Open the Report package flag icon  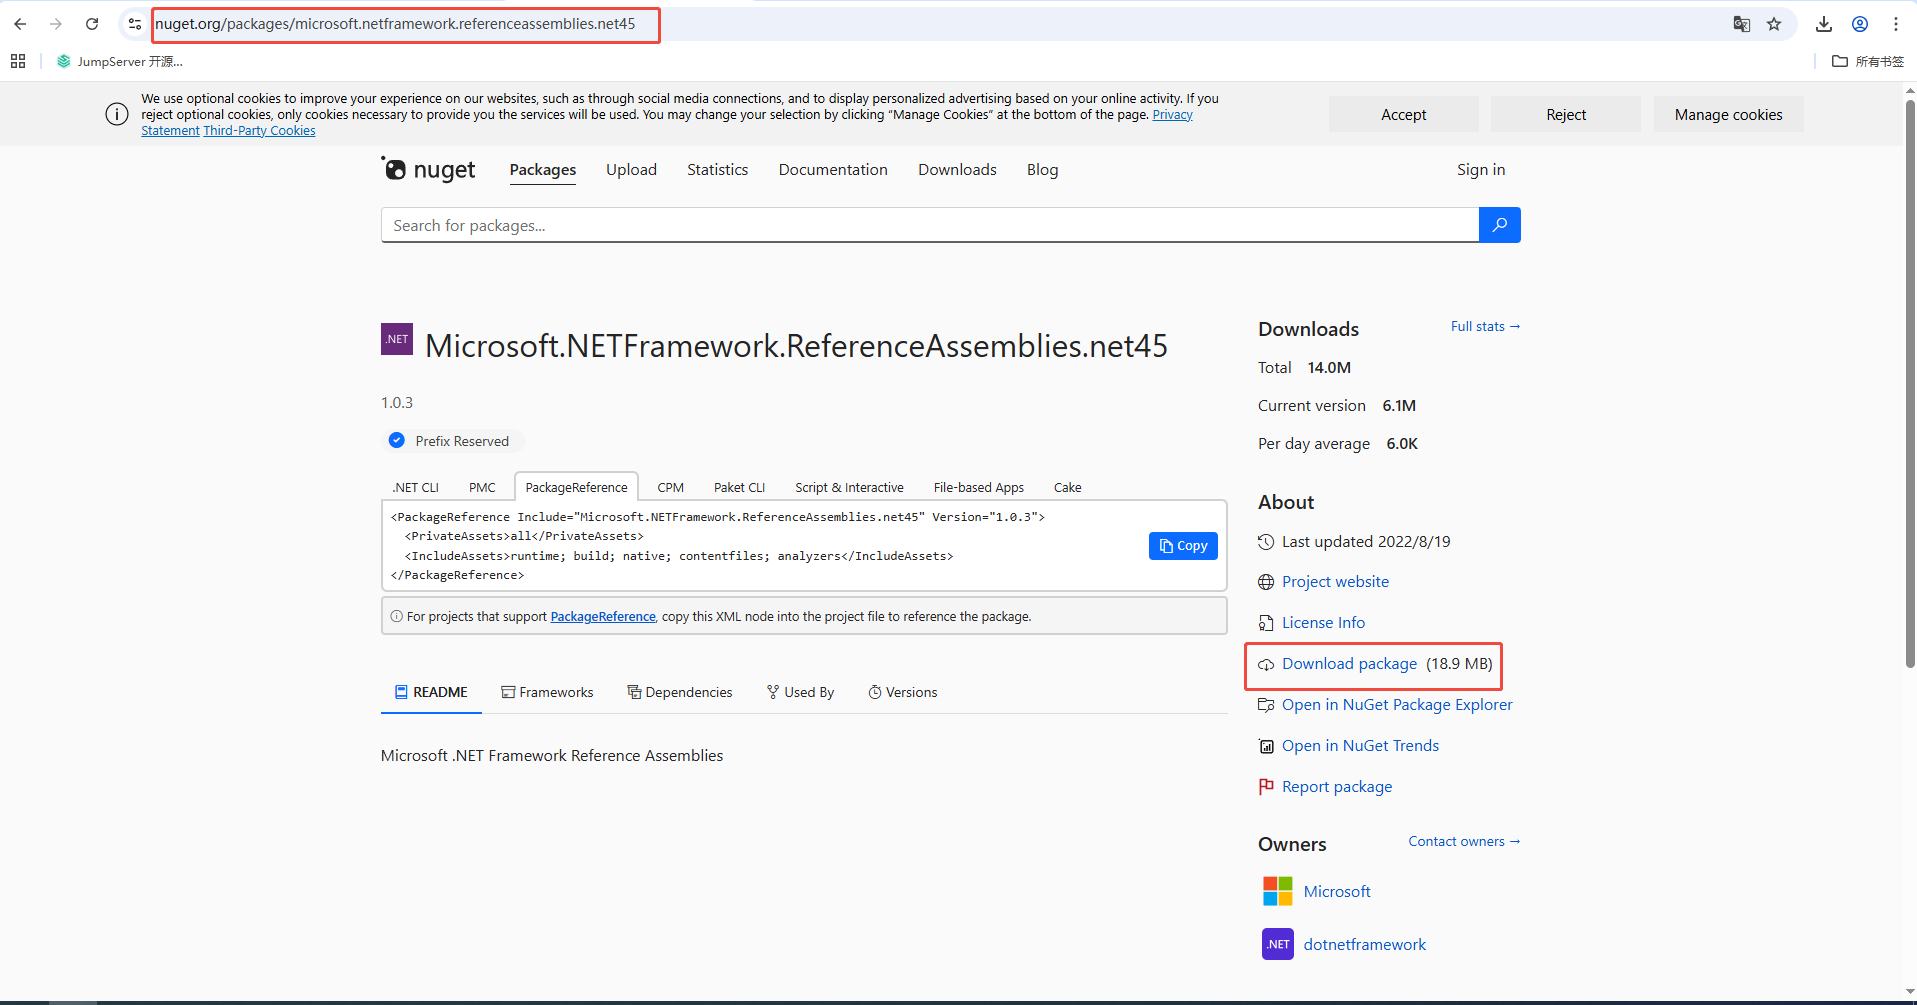tap(1265, 786)
